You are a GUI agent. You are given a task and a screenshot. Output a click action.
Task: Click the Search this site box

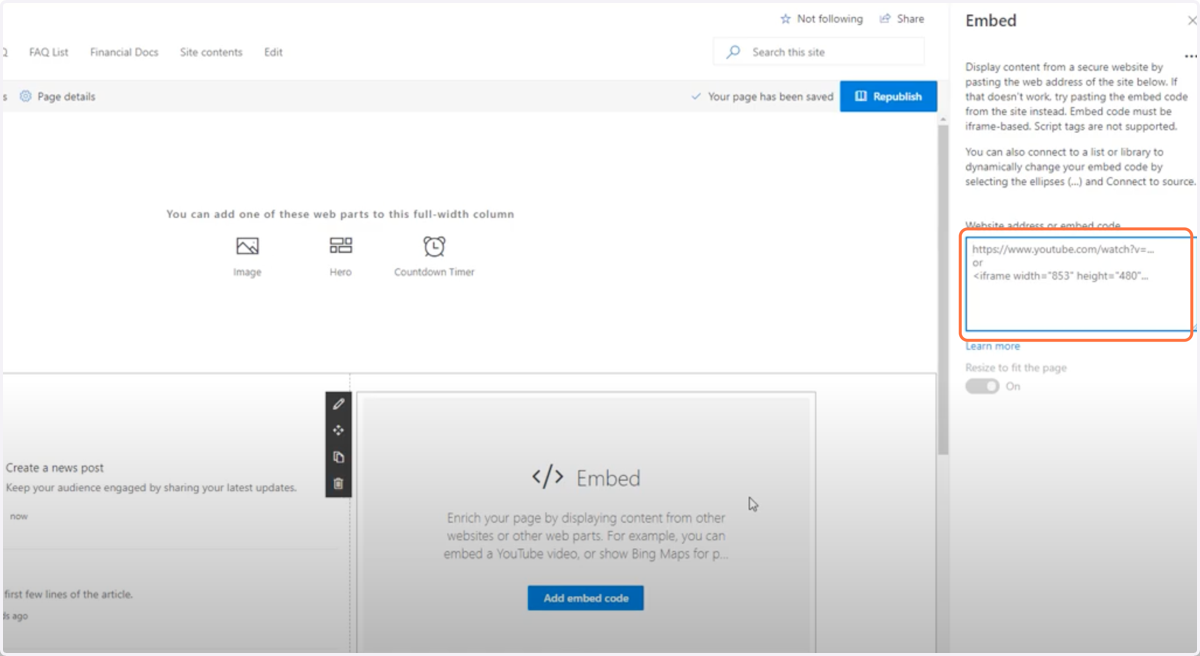(x=819, y=52)
